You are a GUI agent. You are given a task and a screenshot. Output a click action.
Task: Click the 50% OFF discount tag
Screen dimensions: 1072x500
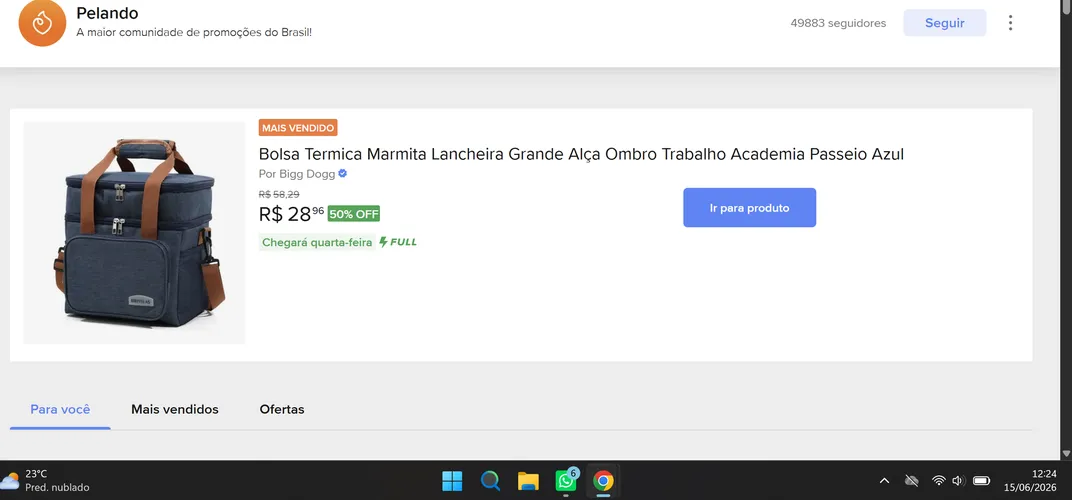coord(354,214)
